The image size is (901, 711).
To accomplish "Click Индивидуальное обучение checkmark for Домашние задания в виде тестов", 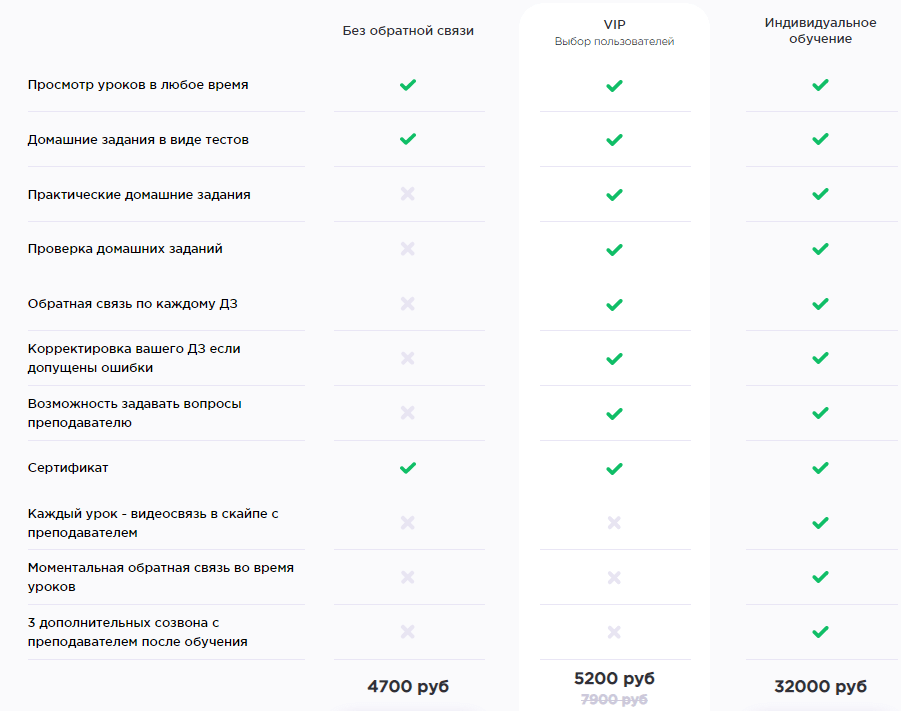I will tap(821, 139).
